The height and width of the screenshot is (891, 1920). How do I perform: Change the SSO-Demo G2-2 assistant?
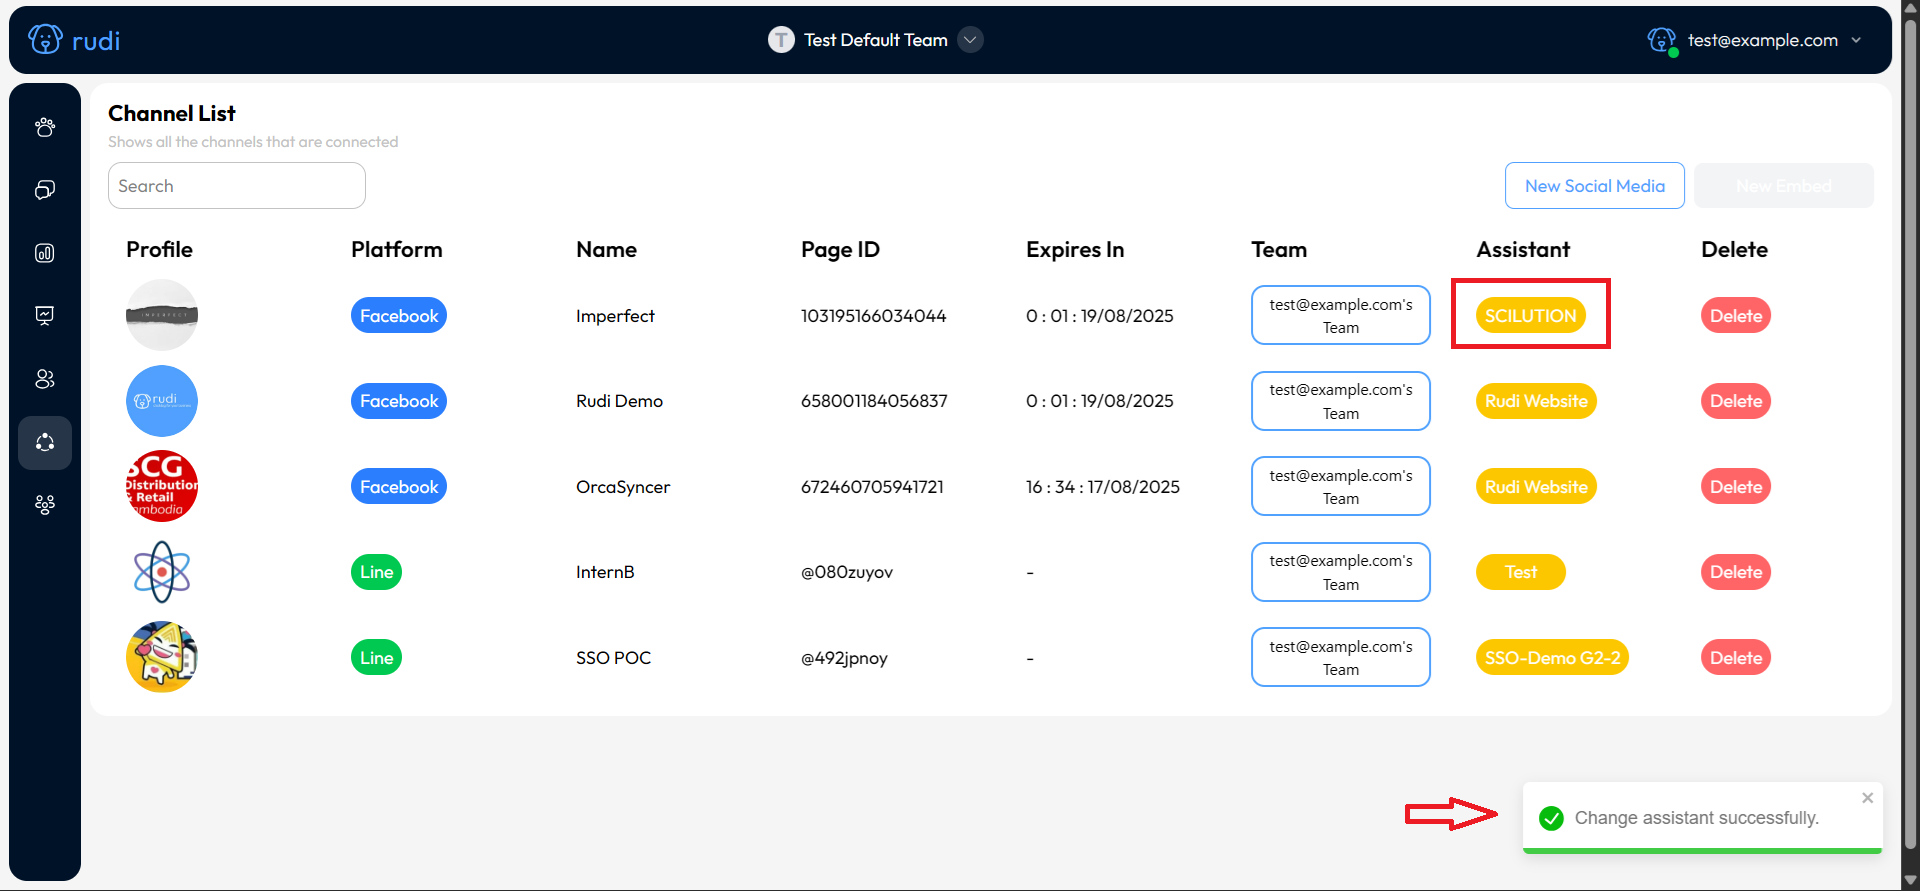tap(1552, 658)
